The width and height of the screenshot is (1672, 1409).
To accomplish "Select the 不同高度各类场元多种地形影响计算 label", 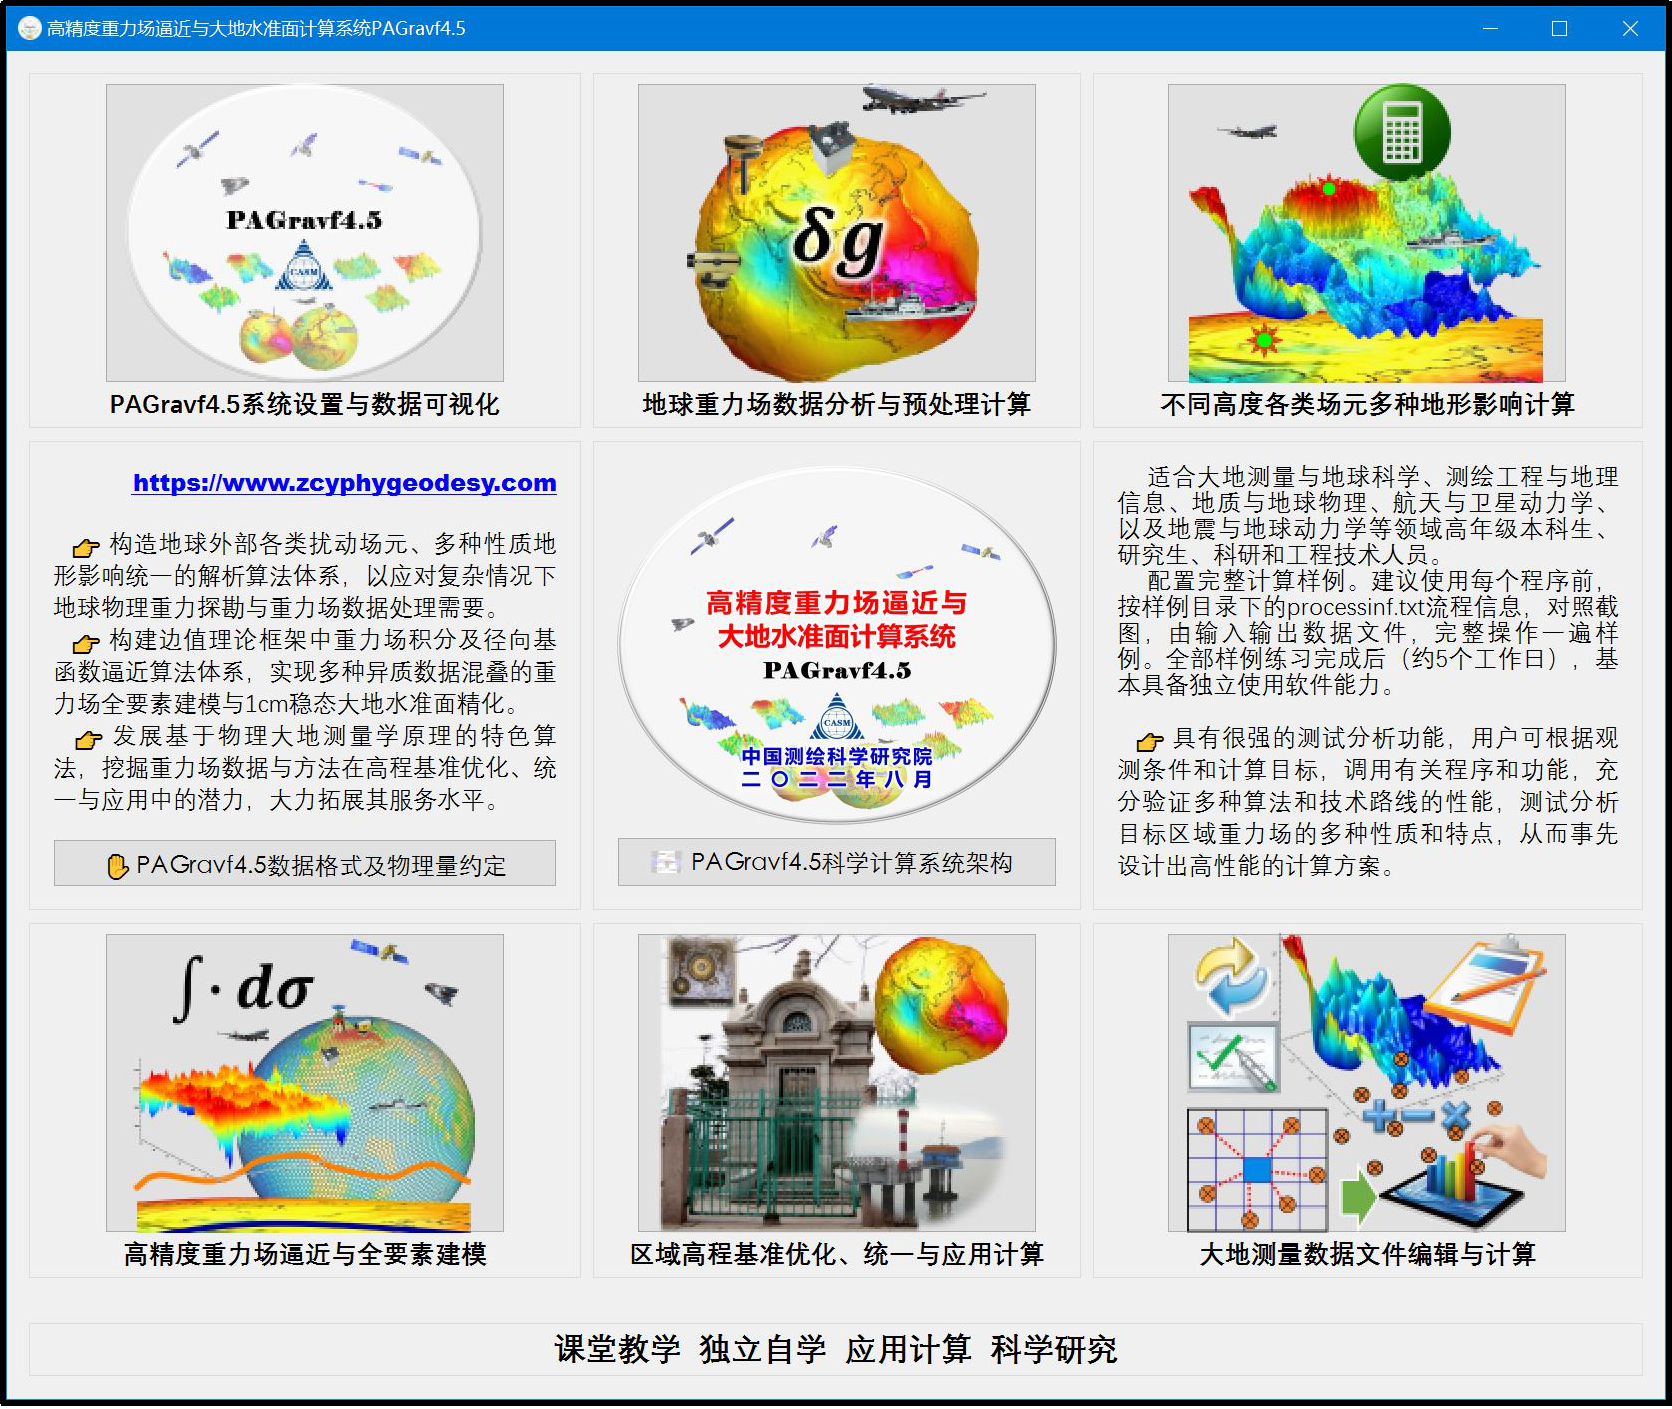I will tap(1366, 404).
